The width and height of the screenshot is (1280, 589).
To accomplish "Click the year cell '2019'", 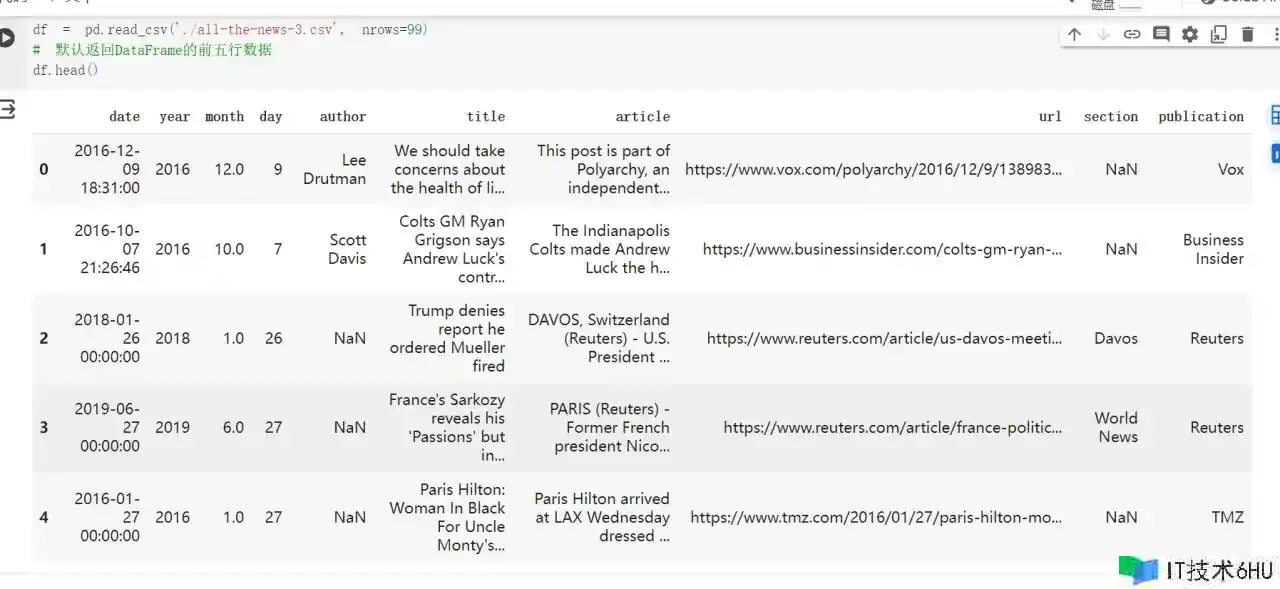I will click(x=172, y=427).
